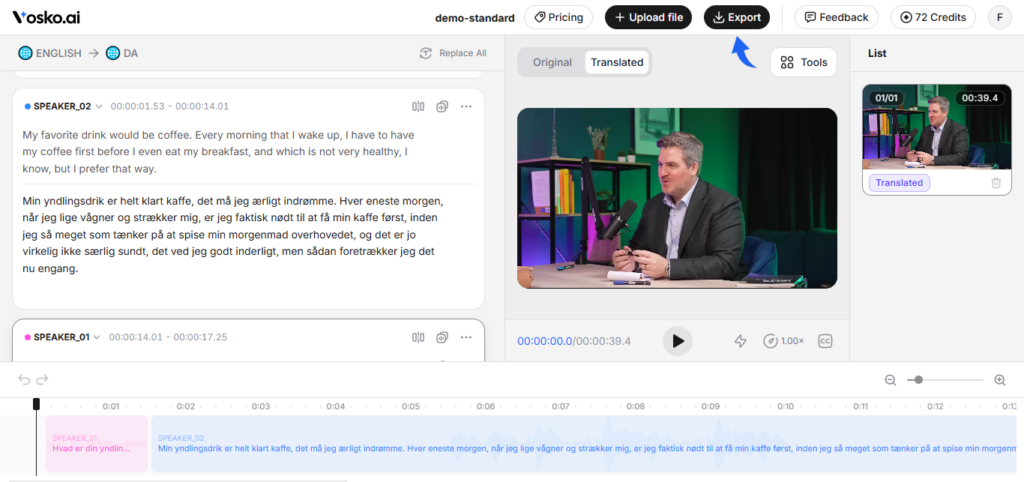Click the timeline playhead marker
This screenshot has width=1024, height=482.
pyautogui.click(x=37, y=404)
